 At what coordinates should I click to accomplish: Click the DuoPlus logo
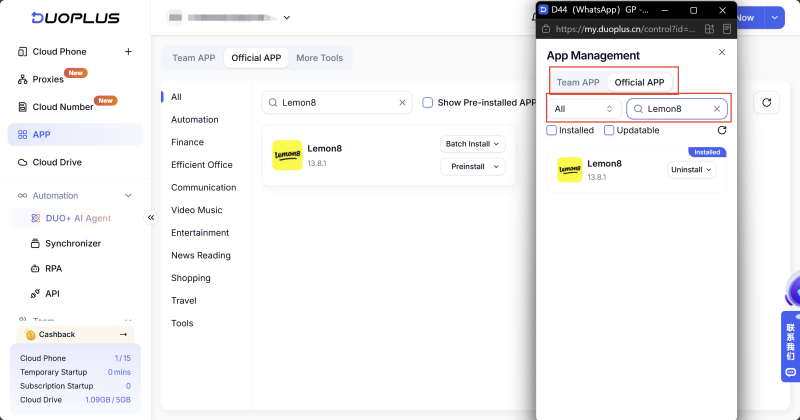[x=76, y=18]
